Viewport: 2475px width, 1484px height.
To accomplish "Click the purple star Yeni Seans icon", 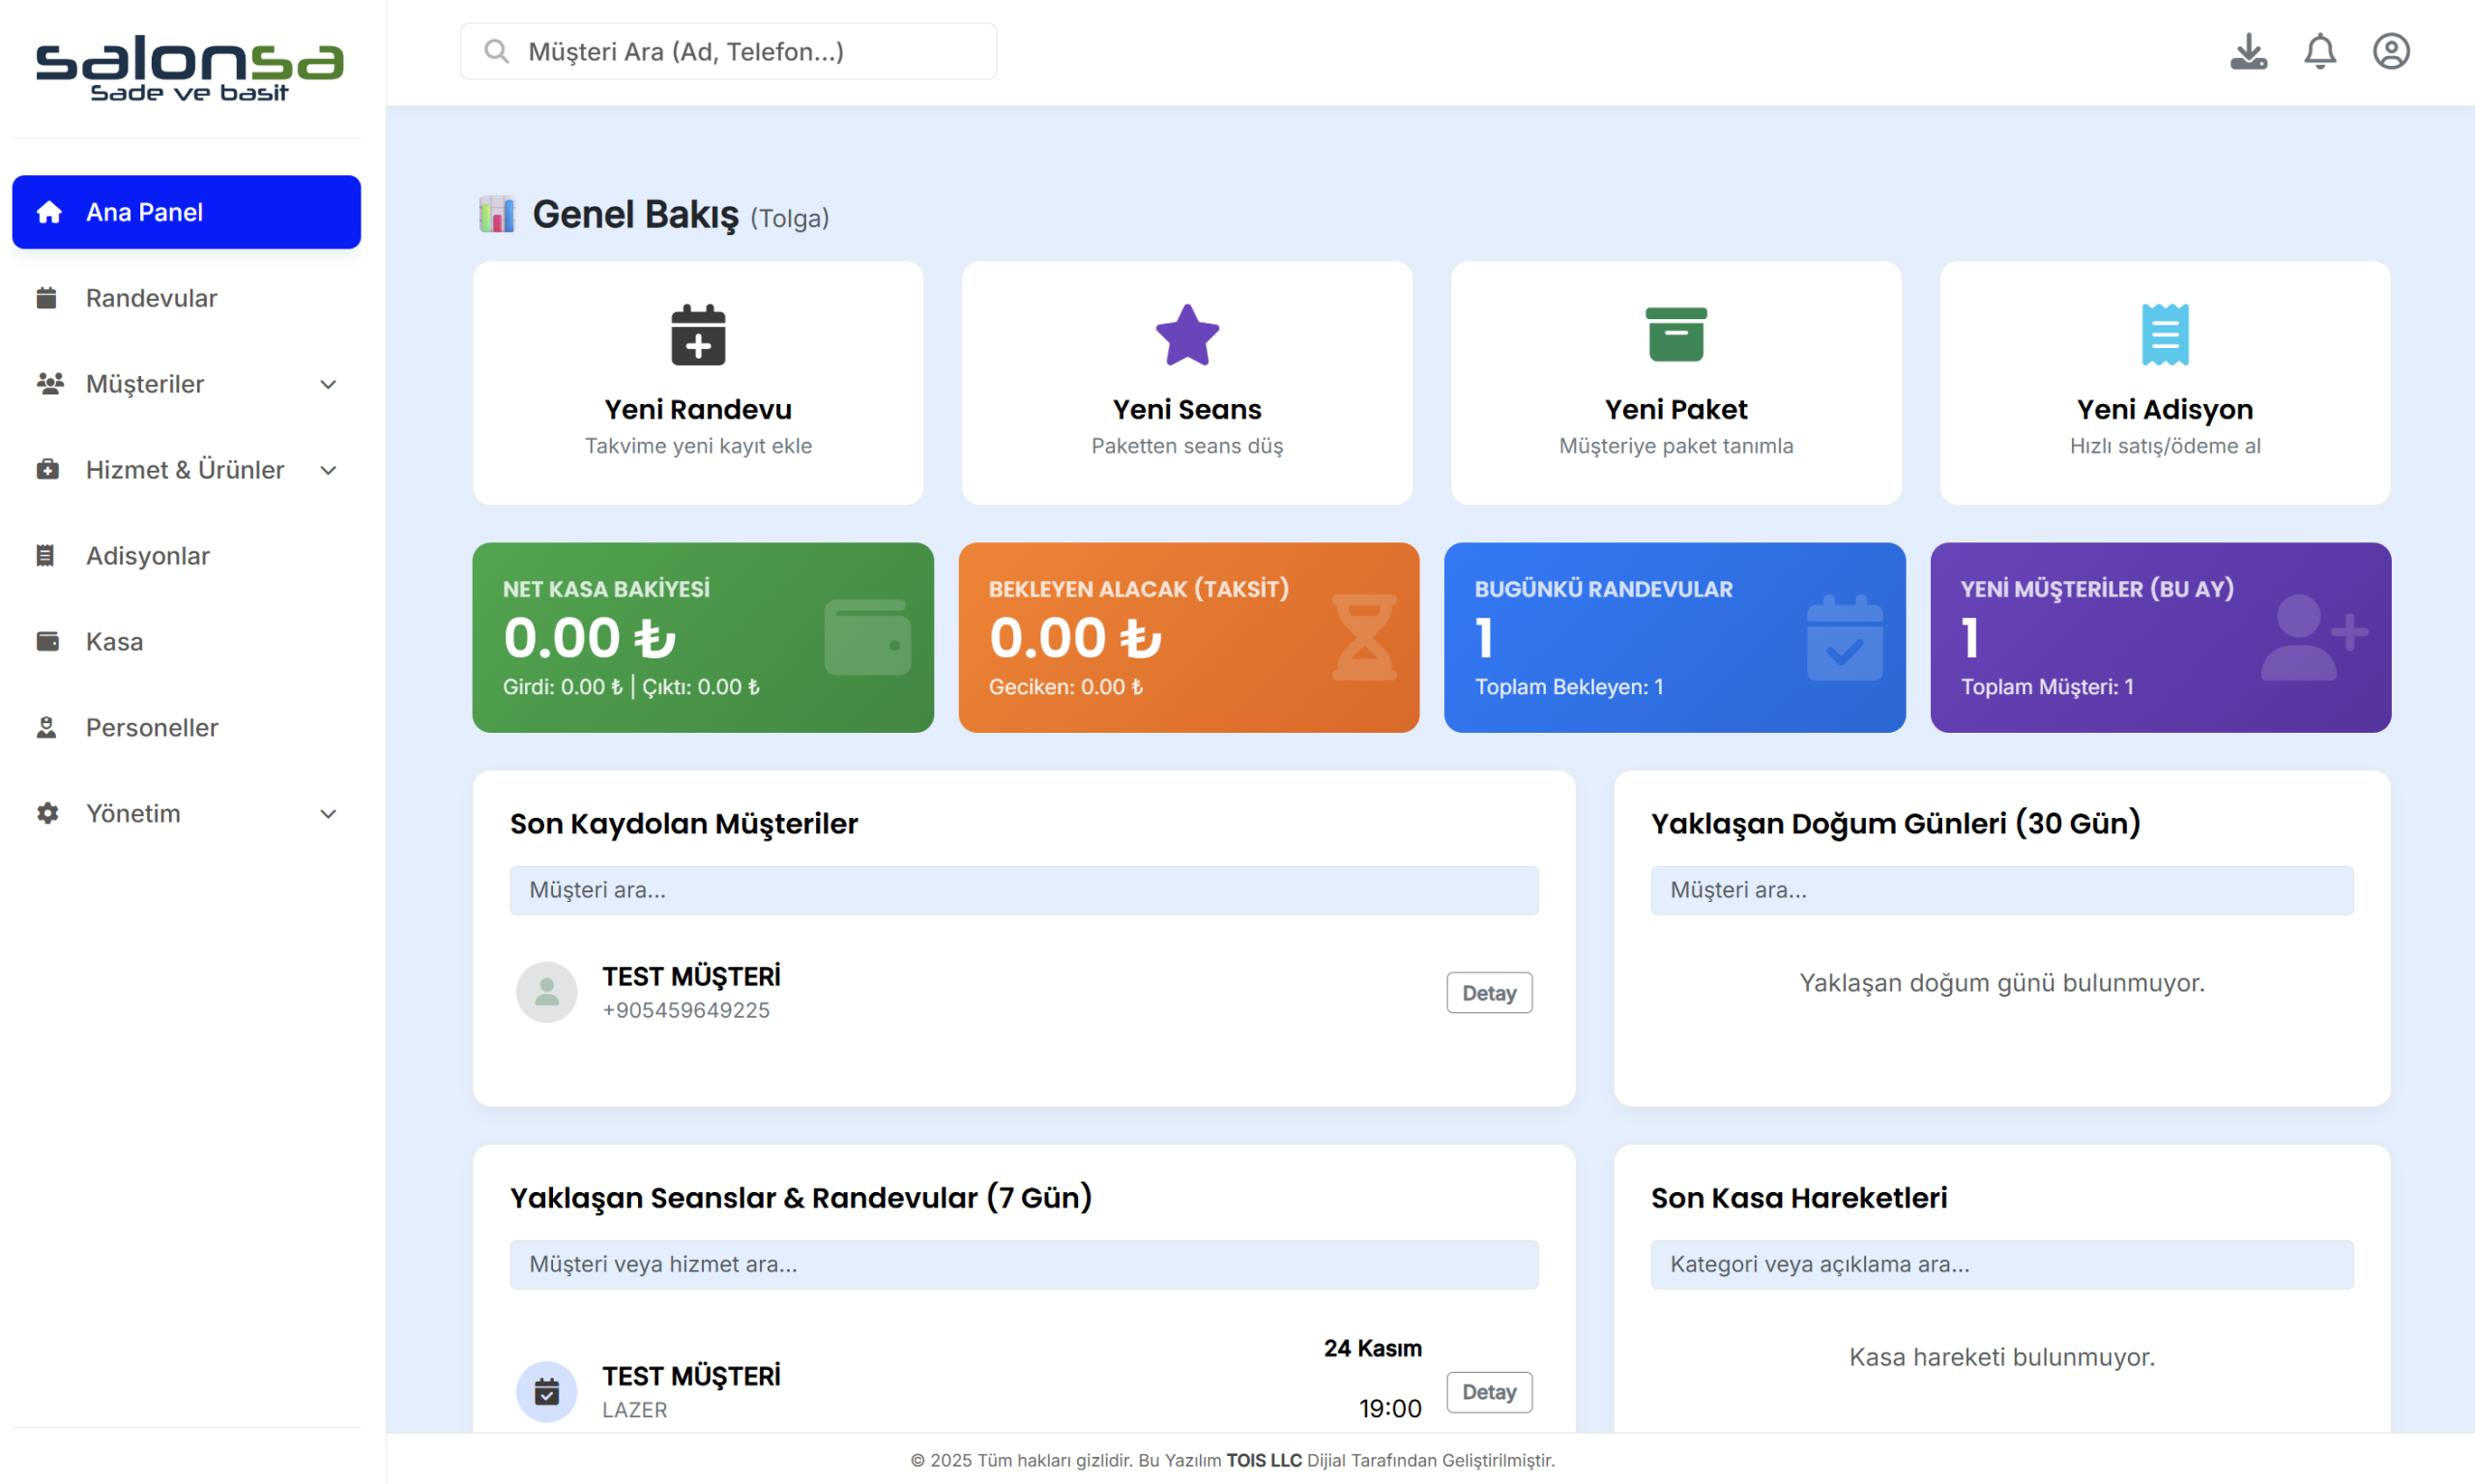I will pyautogui.click(x=1187, y=335).
